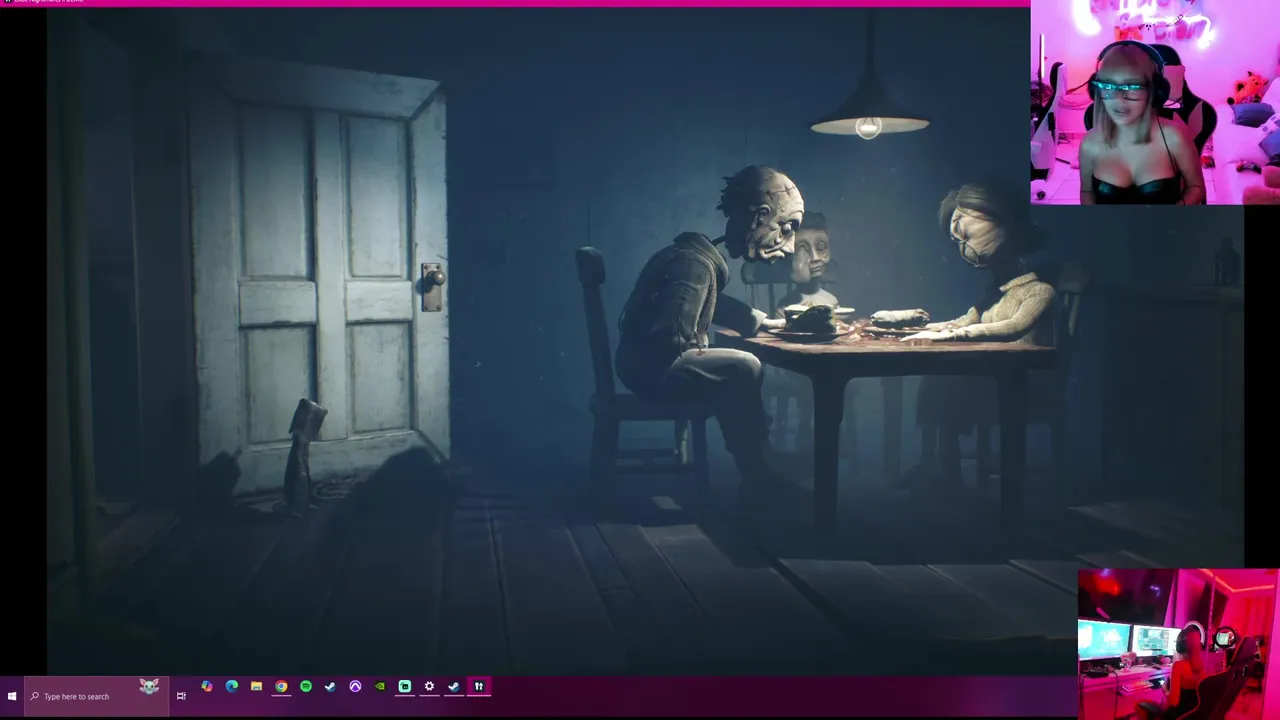The height and width of the screenshot is (720, 1280).
Task: Switch to the second Steam taskbar icon
Action: coord(454,686)
